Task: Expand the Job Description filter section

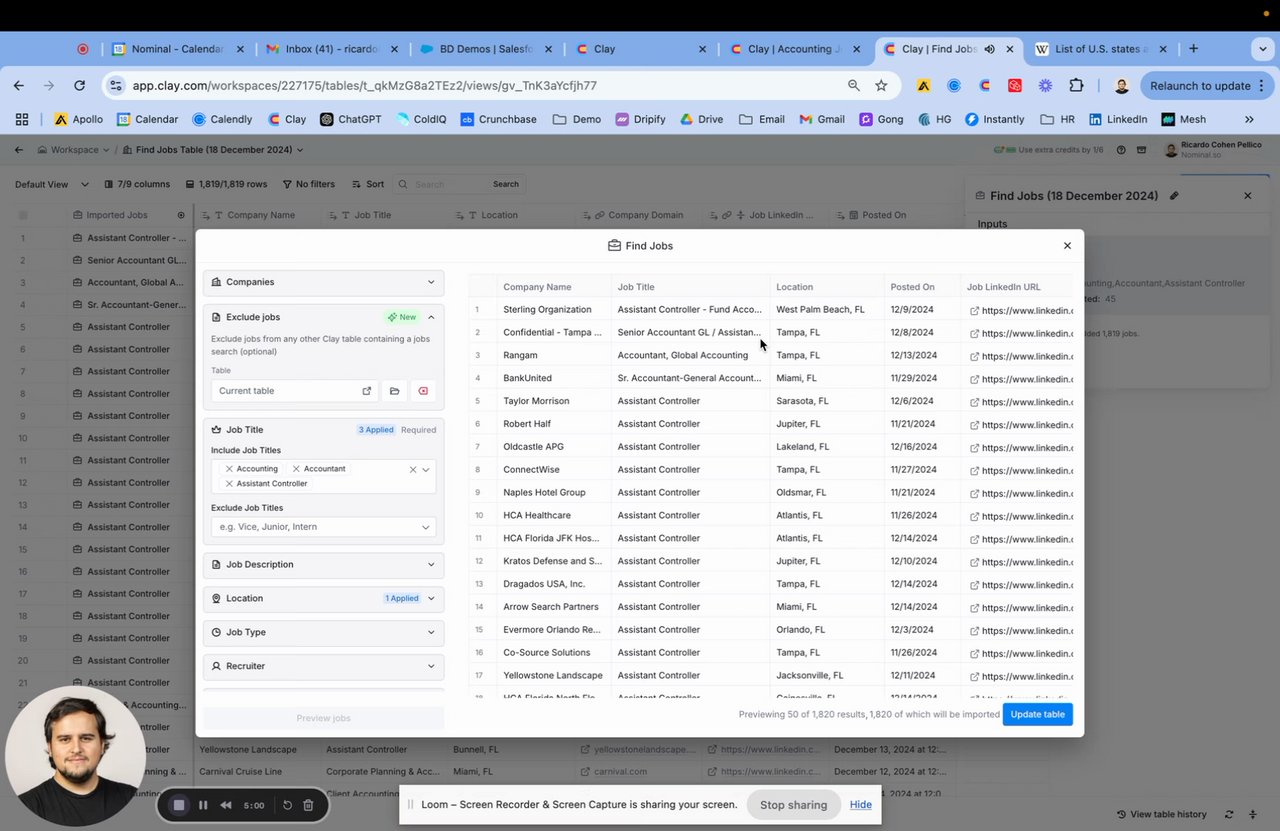Action: click(x=323, y=565)
